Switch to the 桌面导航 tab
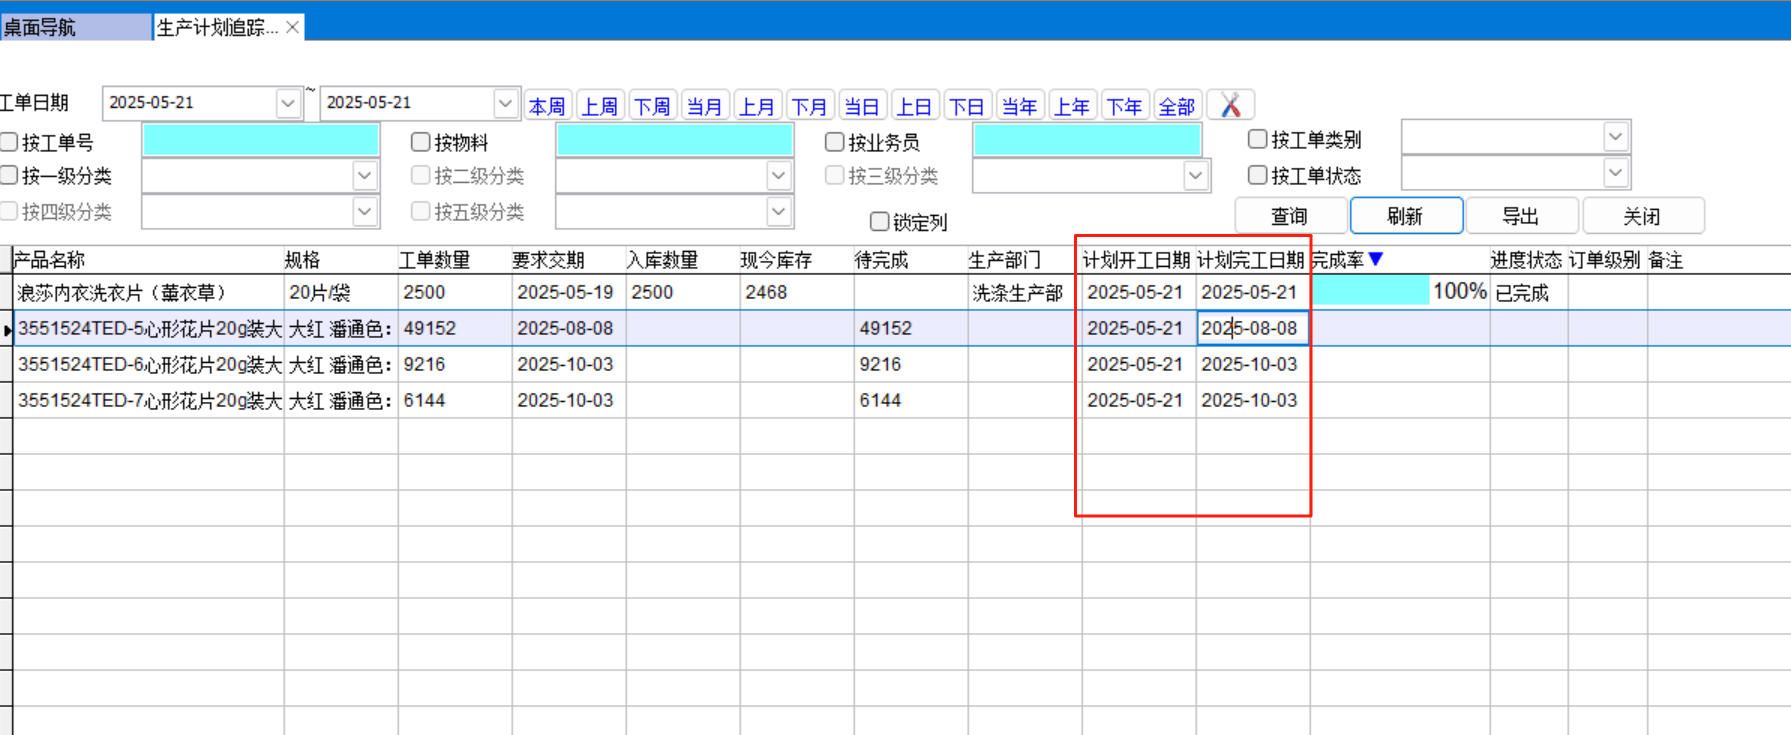 (75, 27)
